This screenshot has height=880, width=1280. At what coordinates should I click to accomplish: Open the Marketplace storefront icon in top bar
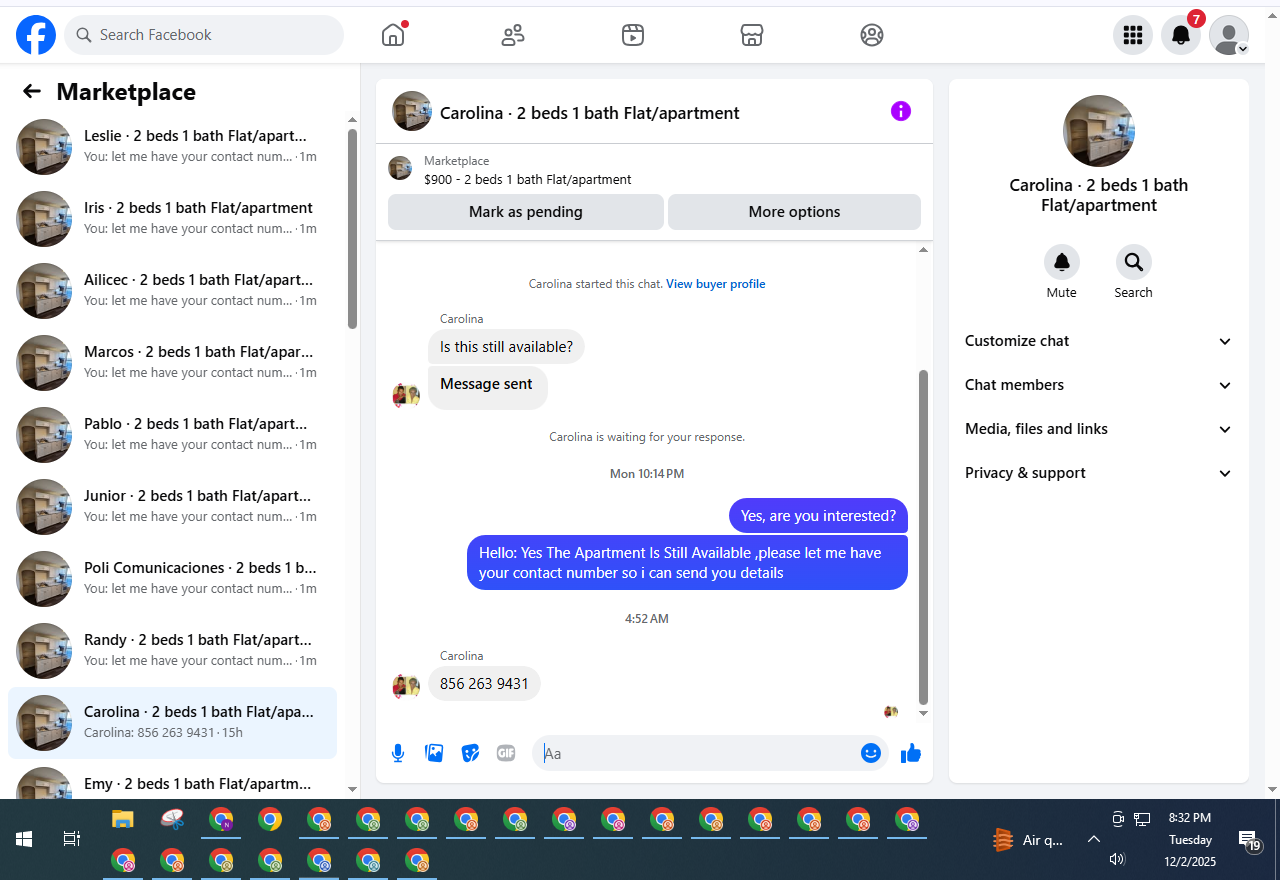pyautogui.click(x=752, y=35)
